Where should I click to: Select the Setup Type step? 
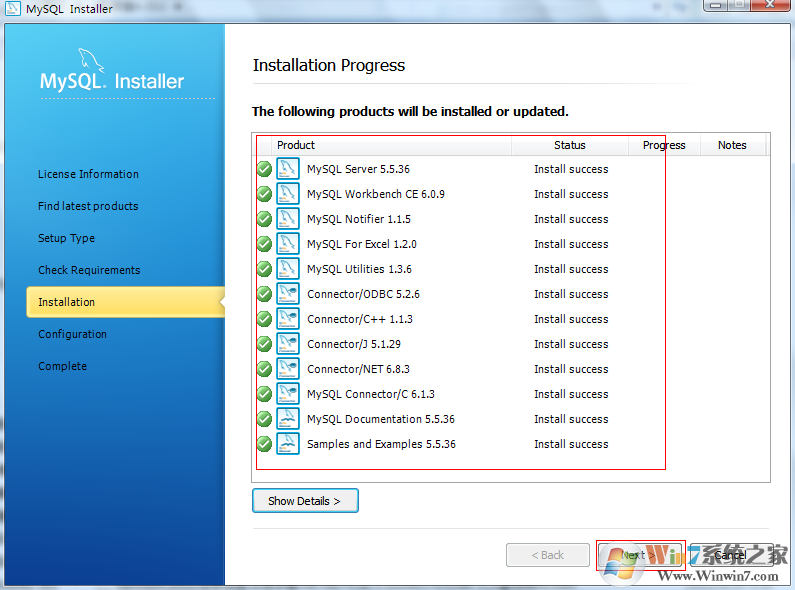[66, 238]
